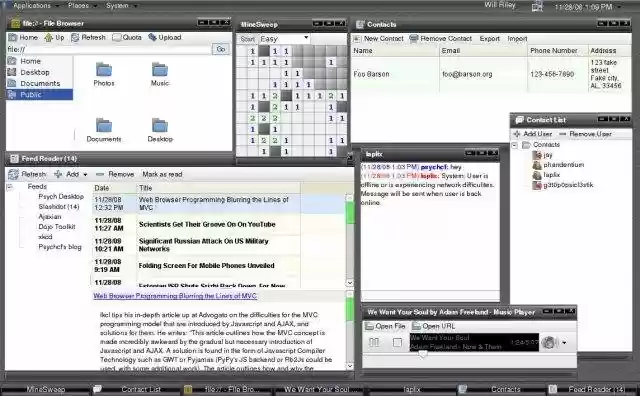Open the Easy difficulty dropdown in MineSweep

[284, 39]
